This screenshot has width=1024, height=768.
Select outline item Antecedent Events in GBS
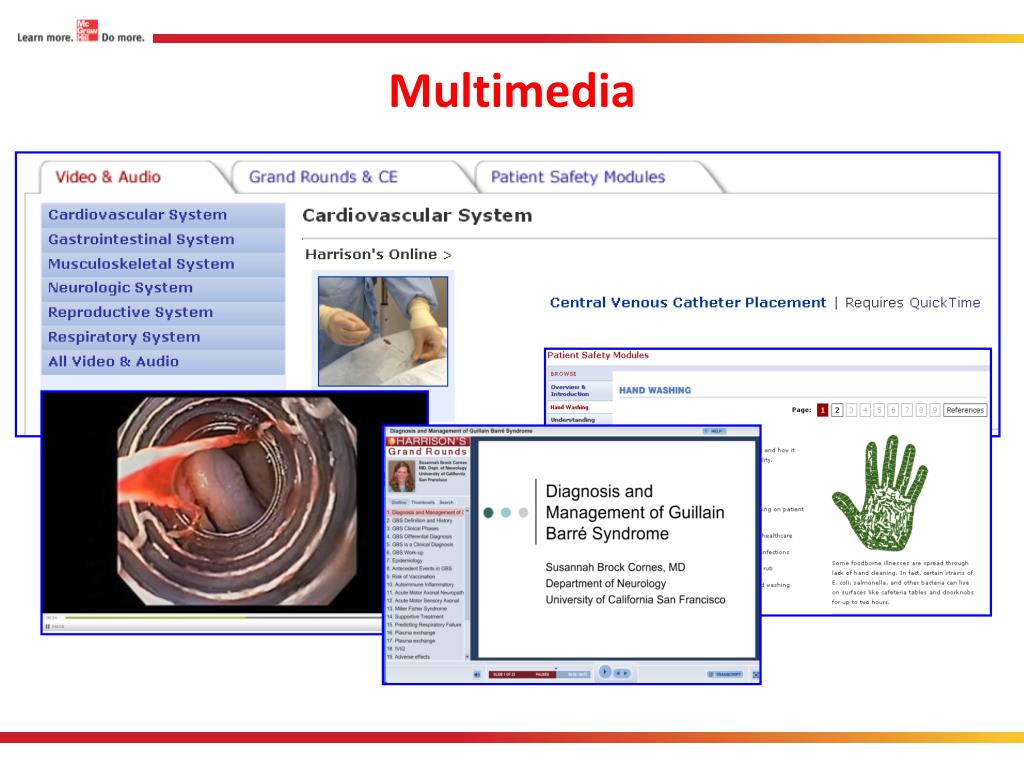pyautogui.click(x=419, y=568)
